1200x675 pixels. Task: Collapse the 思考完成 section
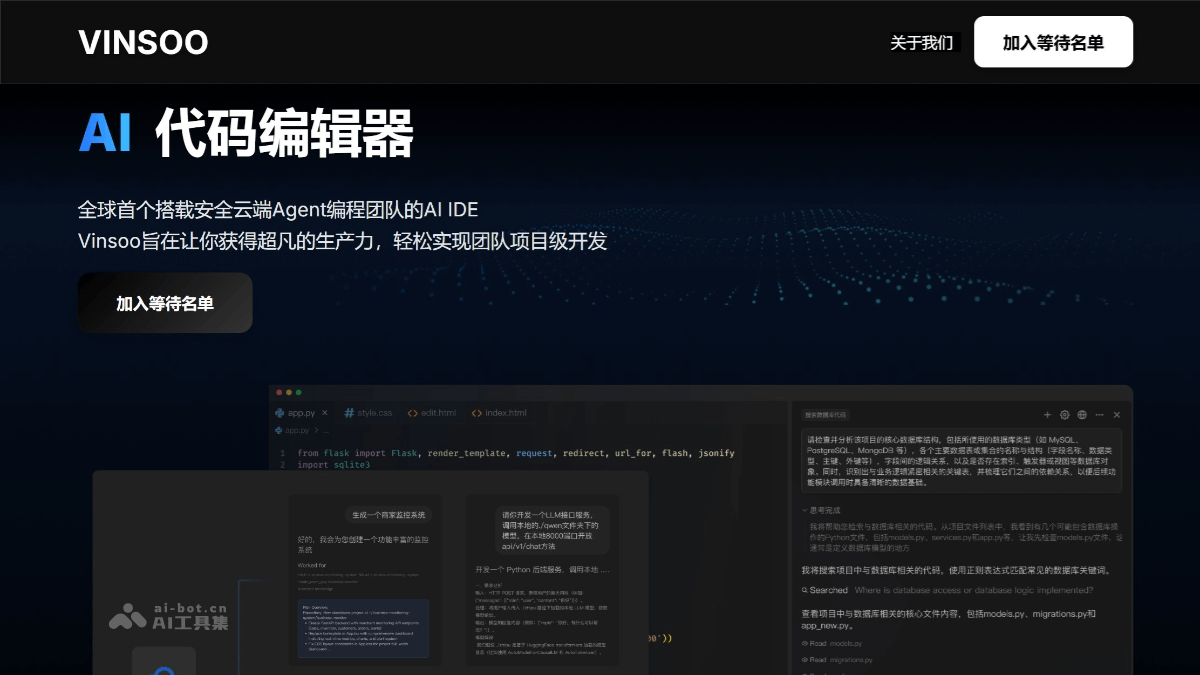pyautogui.click(x=803, y=510)
